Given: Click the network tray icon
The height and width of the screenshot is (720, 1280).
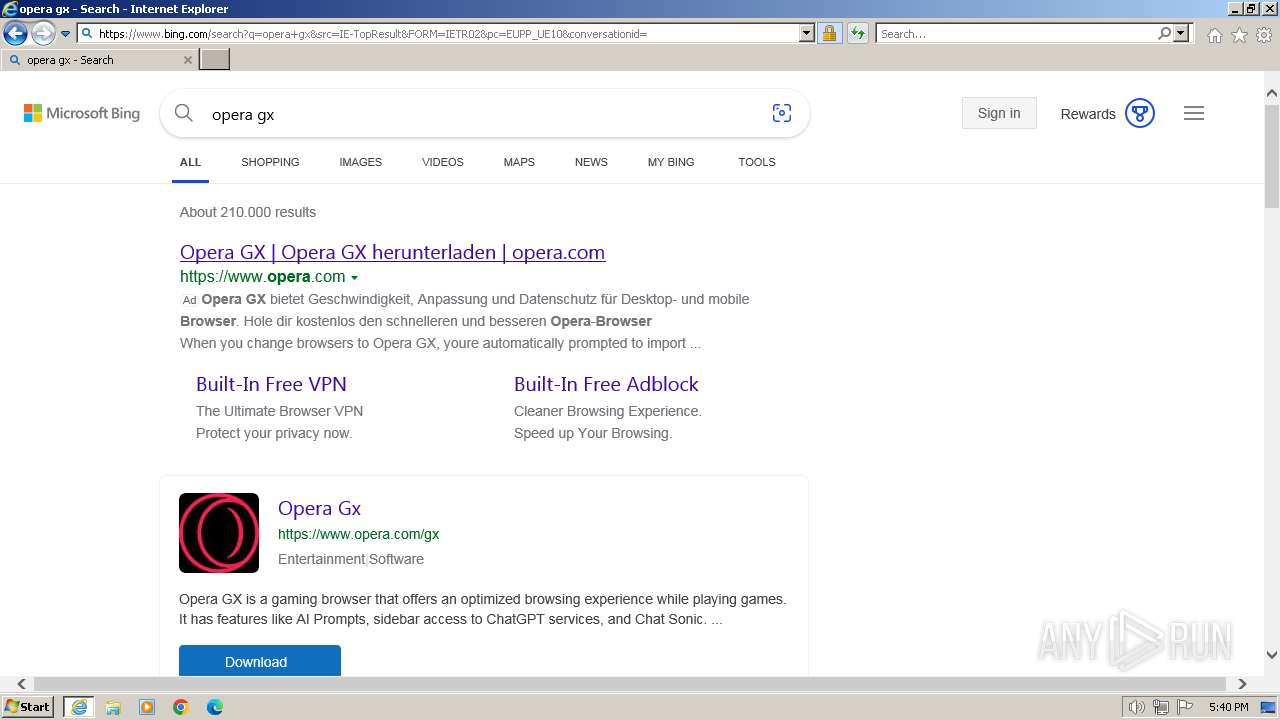Looking at the screenshot, I should pos(1160,707).
